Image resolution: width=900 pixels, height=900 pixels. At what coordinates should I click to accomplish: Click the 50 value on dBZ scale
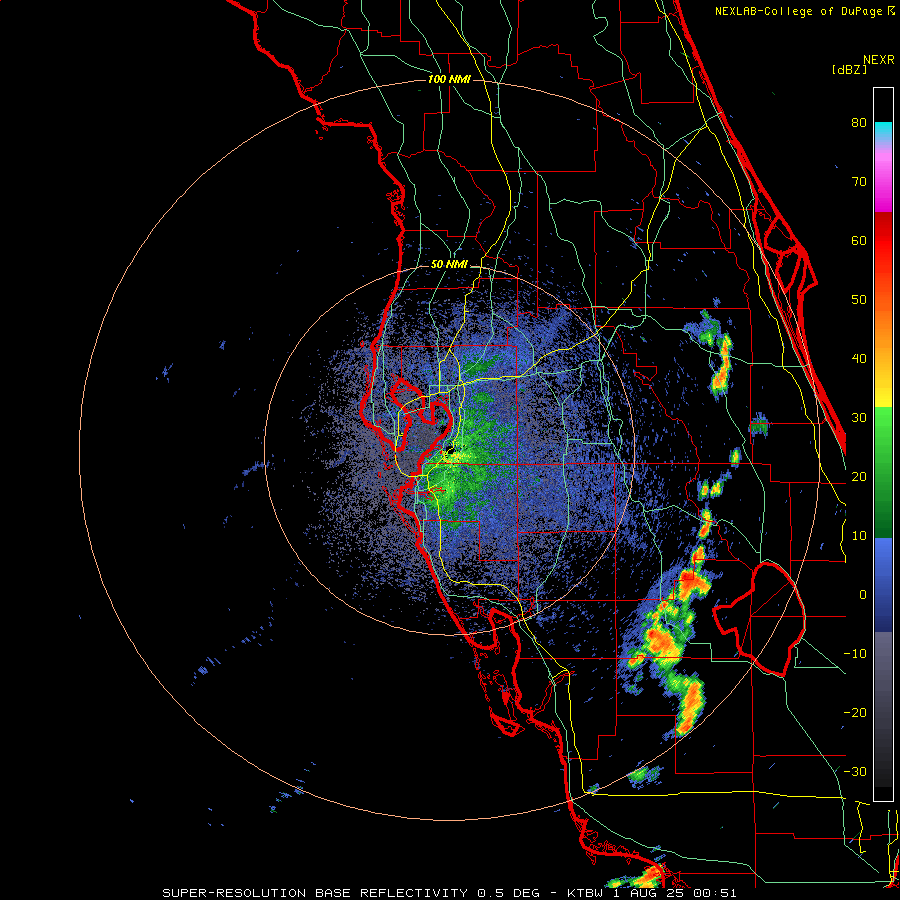pyautogui.click(x=859, y=300)
